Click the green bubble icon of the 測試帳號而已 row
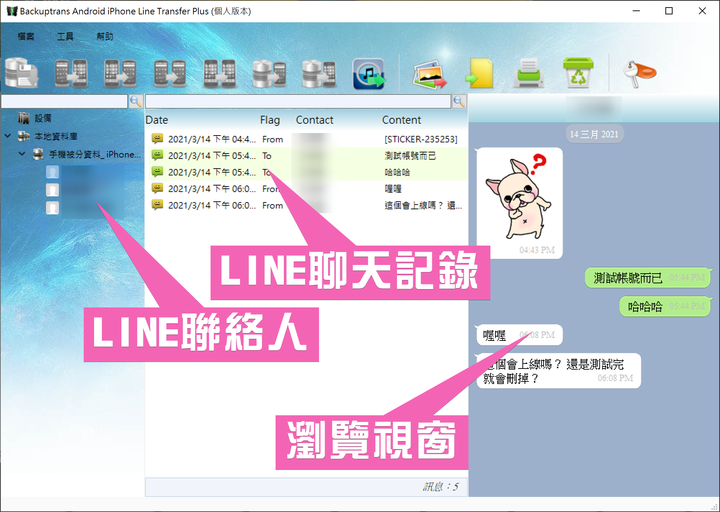 [158, 155]
